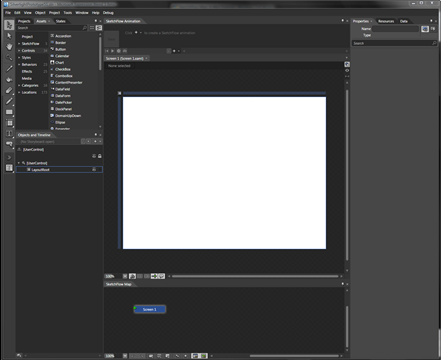Select the LayoutRoot tree item
441x360 pixels.
(x=59, y=170)
